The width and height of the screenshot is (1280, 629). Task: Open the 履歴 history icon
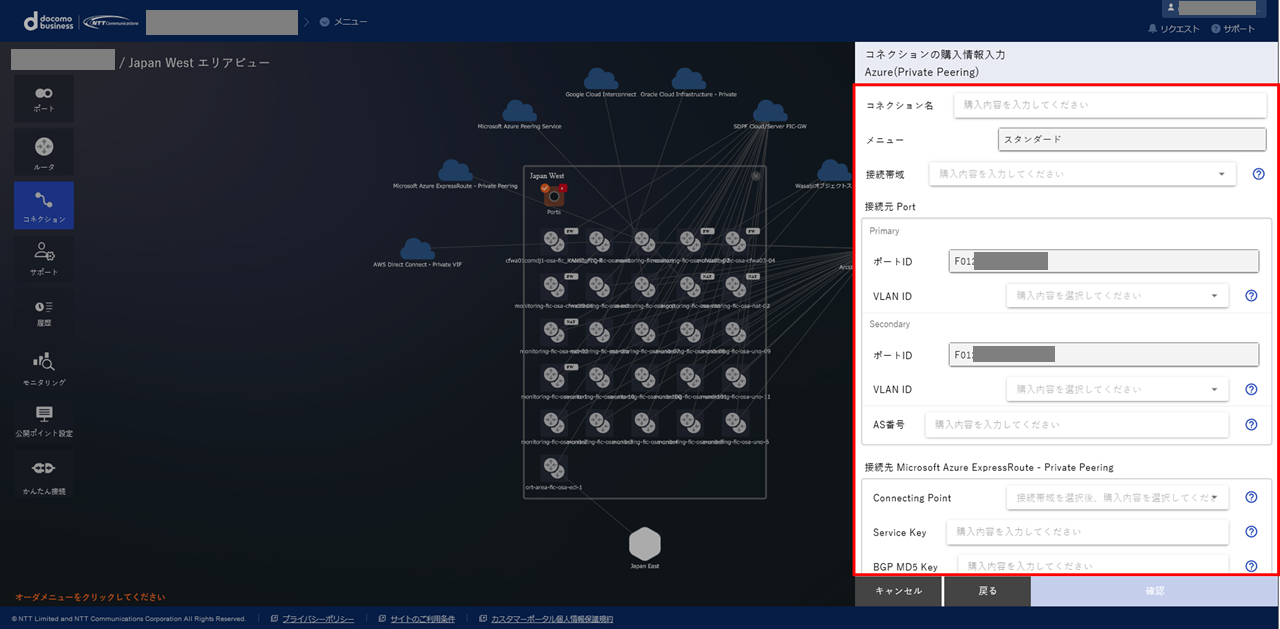(x=44, y=311)
